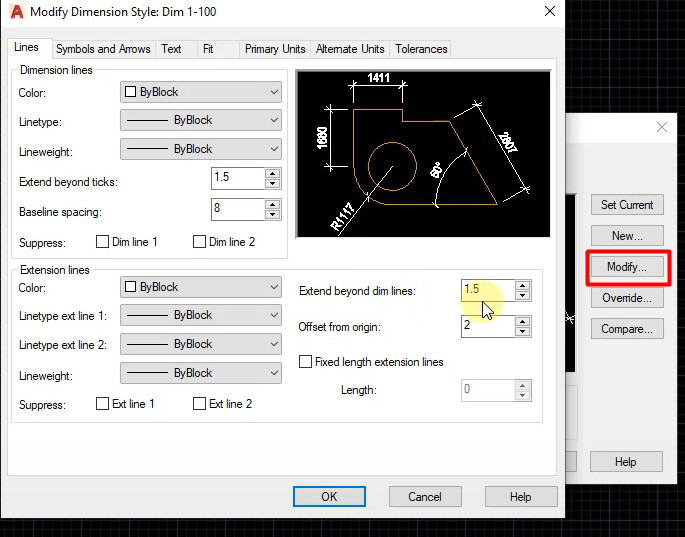Image resolution: width=685 pixels, height=537 pixels.
Task: Switch to the Tolerances tab
Action: coord(421,49)
